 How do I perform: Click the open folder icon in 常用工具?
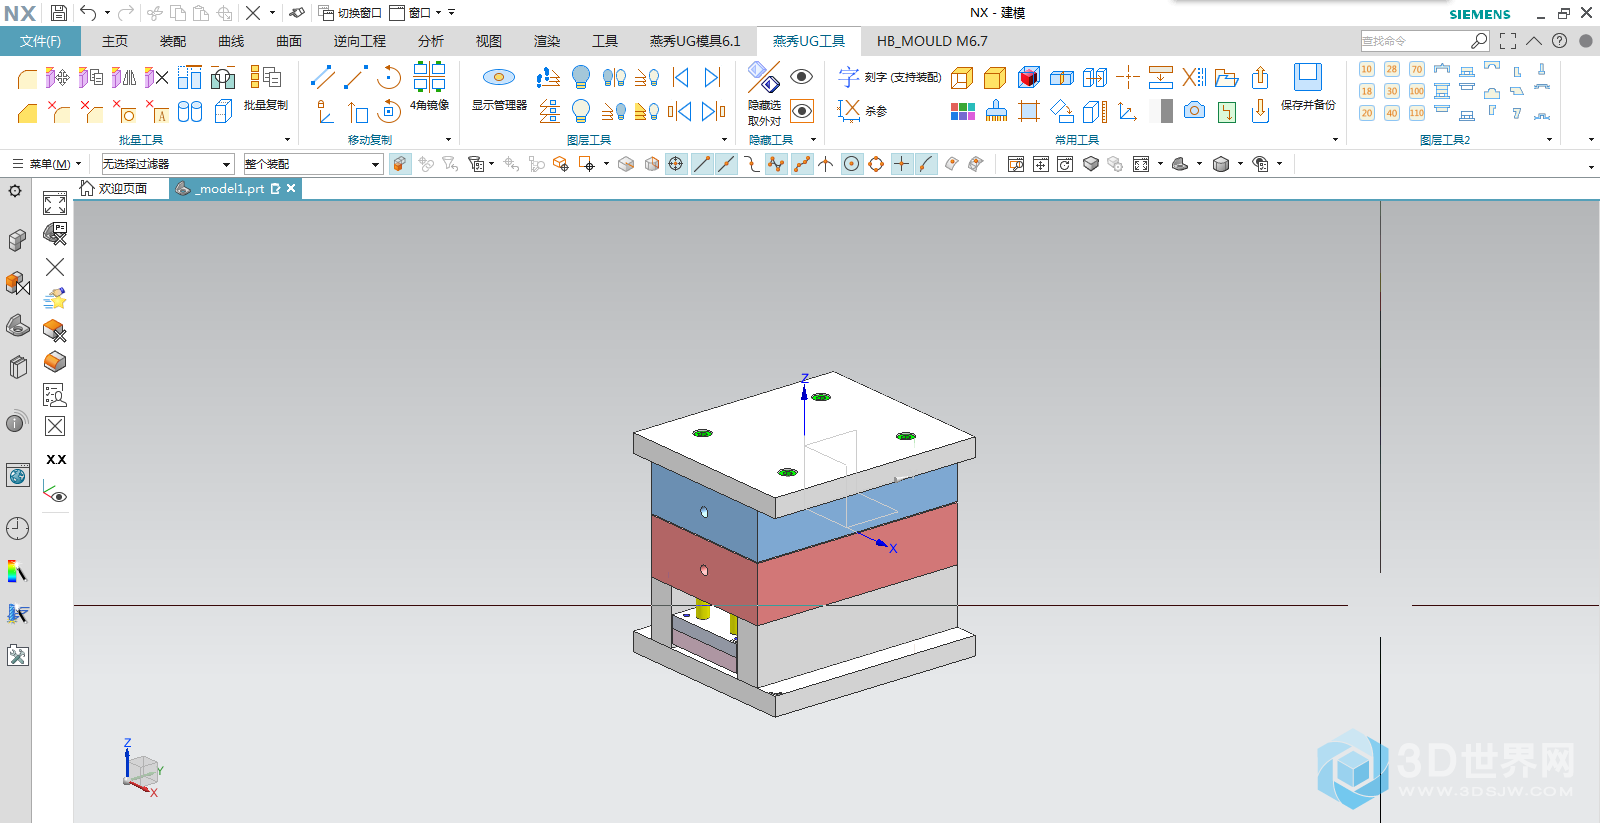pos(1227,77)
